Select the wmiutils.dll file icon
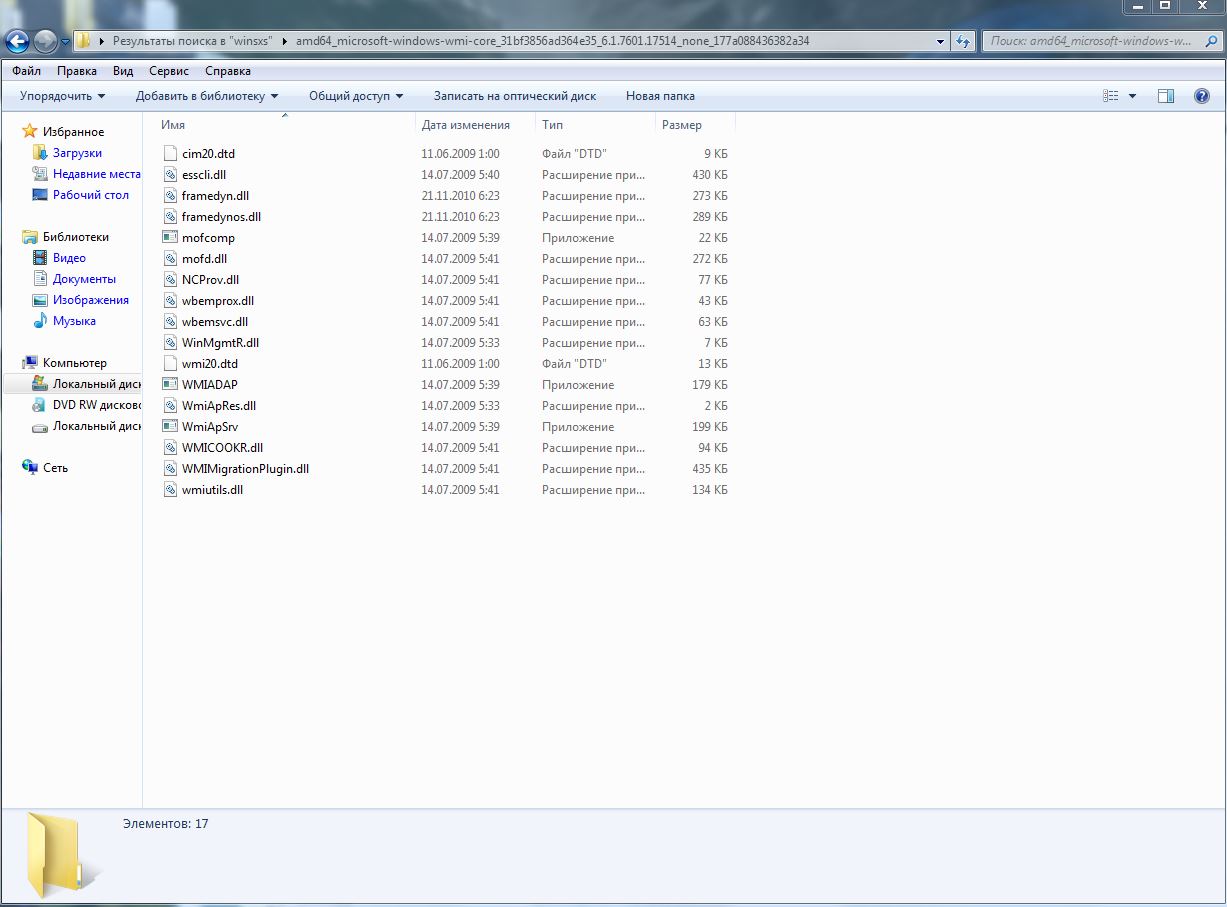 (170, 489)
